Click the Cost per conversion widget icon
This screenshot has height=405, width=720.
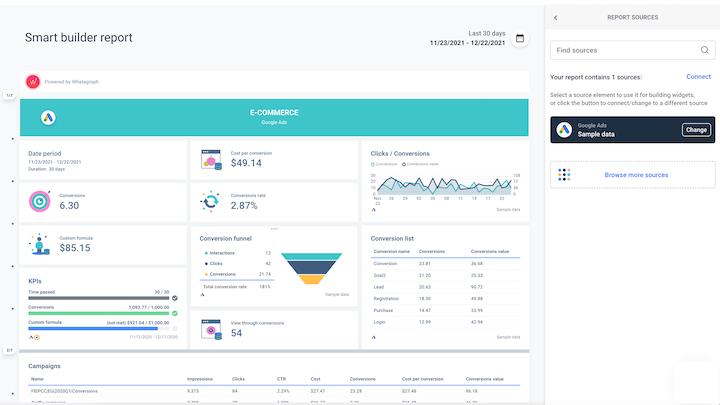pos(211,159)
